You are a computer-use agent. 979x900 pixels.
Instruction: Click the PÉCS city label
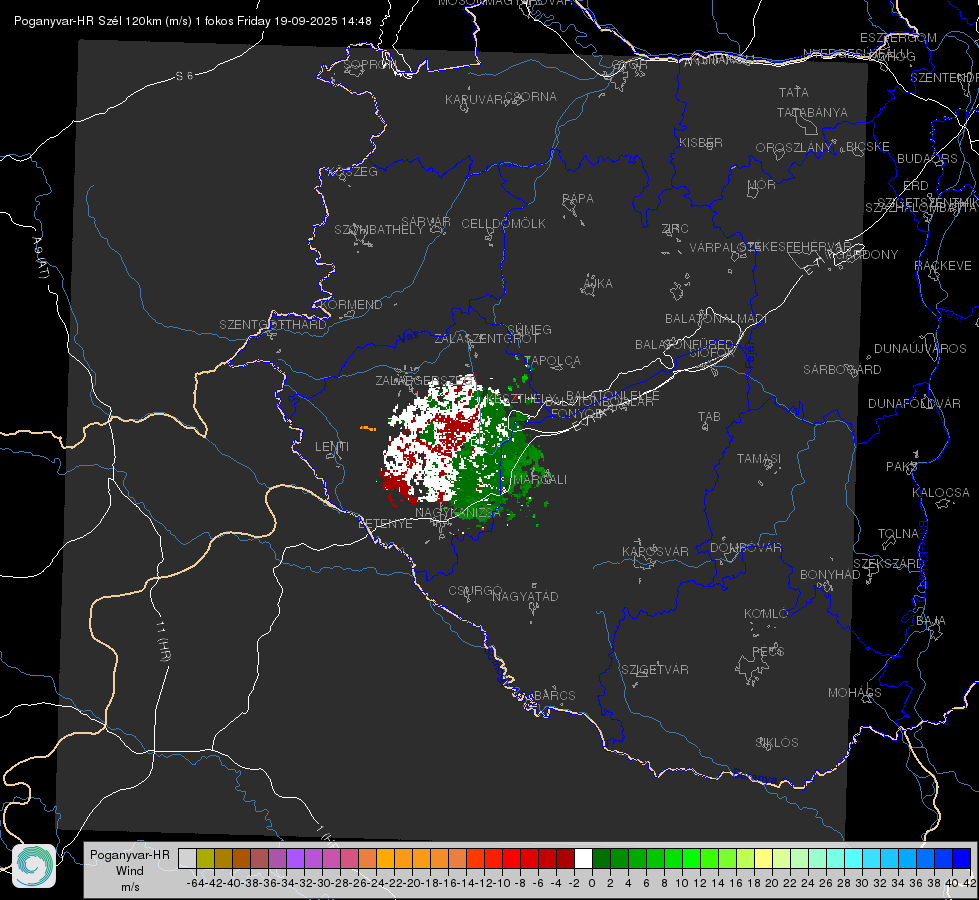coord(767,652)
